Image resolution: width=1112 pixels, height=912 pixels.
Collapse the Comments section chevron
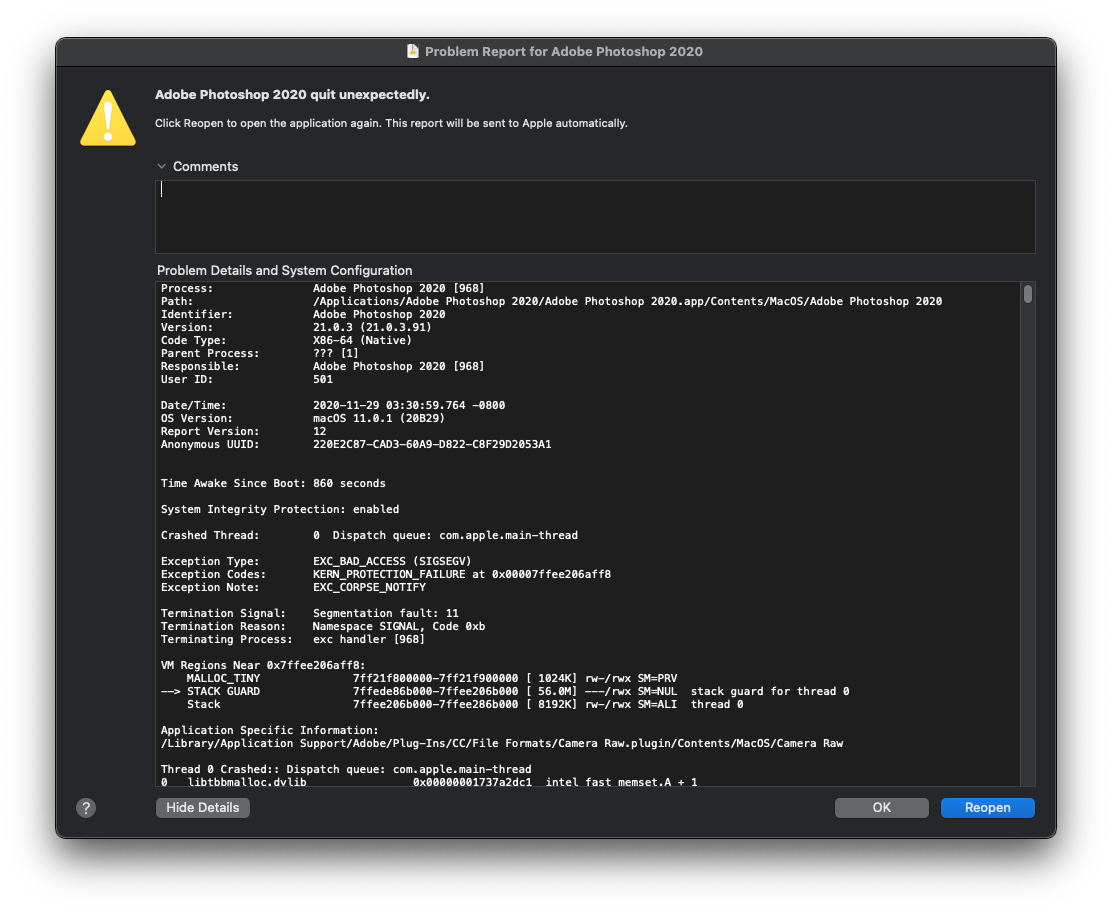click(162, 167)
